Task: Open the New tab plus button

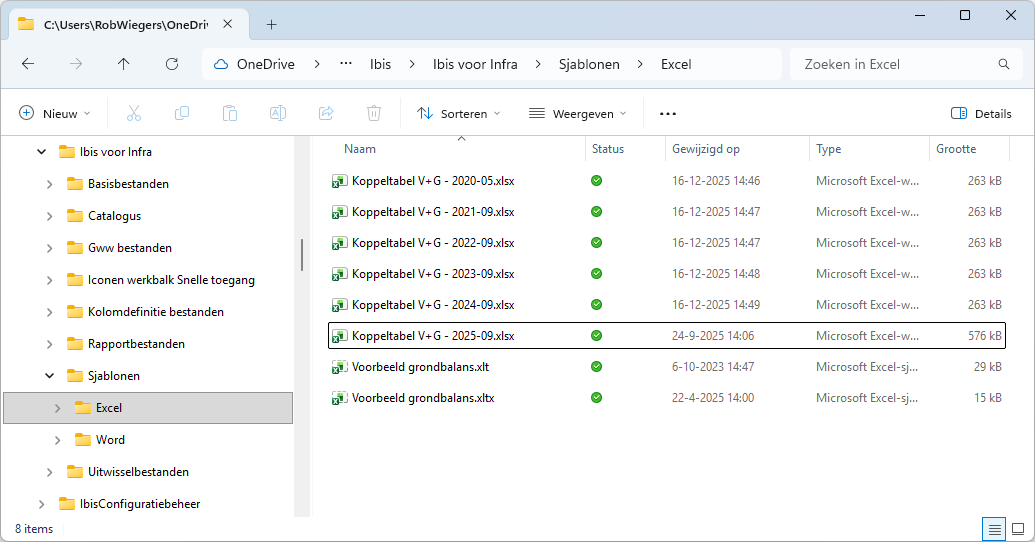Action: click(271, 24)
